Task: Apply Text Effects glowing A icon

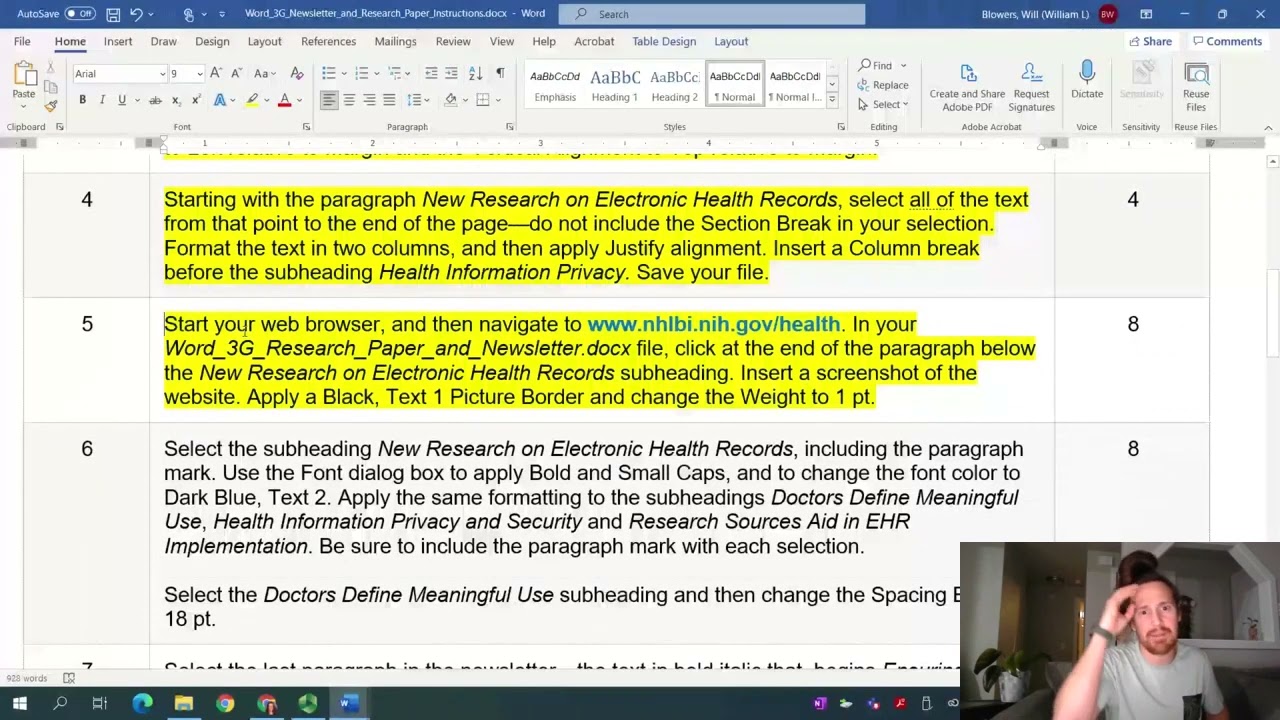Action: (x=220, y=100)
